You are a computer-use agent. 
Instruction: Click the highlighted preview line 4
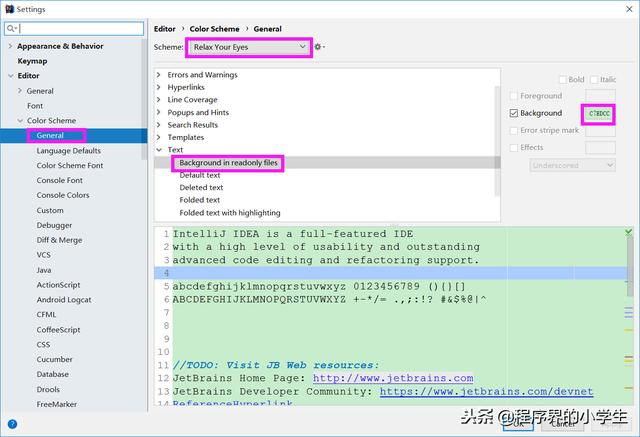point(391,273)
